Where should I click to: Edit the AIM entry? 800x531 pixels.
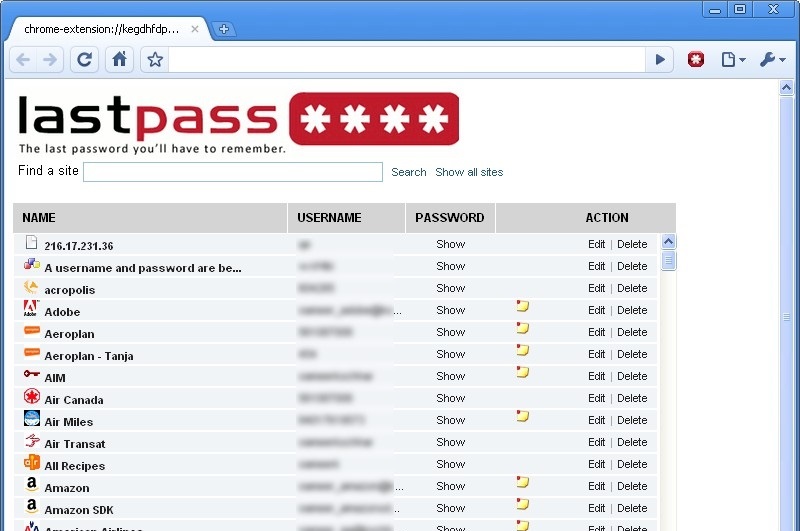coord(596,376)
